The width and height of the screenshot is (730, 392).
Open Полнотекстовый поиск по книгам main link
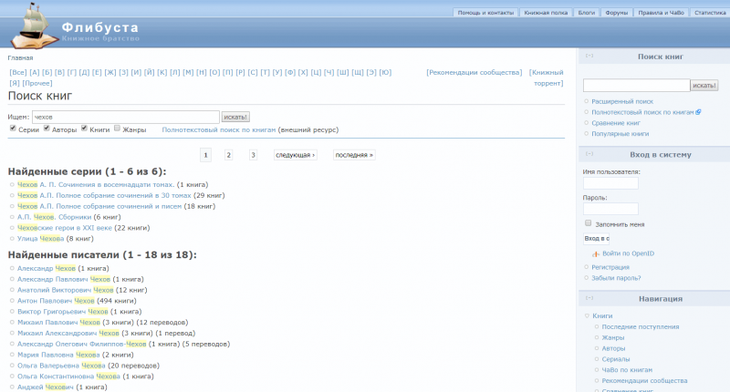(219, 130)
